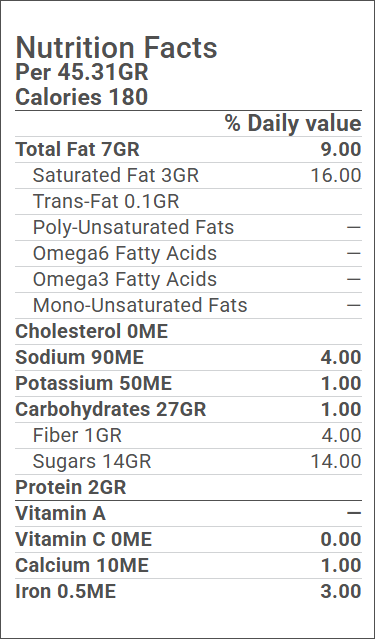The height and width of the screenshot is (639, 375).
Task: Click the Omega6 Fatty Acids label
Action: (x=125, y=253)
